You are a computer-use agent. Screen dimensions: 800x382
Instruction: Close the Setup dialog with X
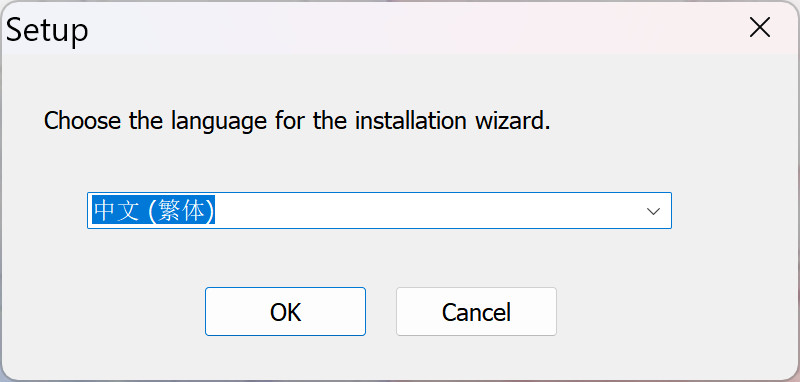(x=759, y=28)
